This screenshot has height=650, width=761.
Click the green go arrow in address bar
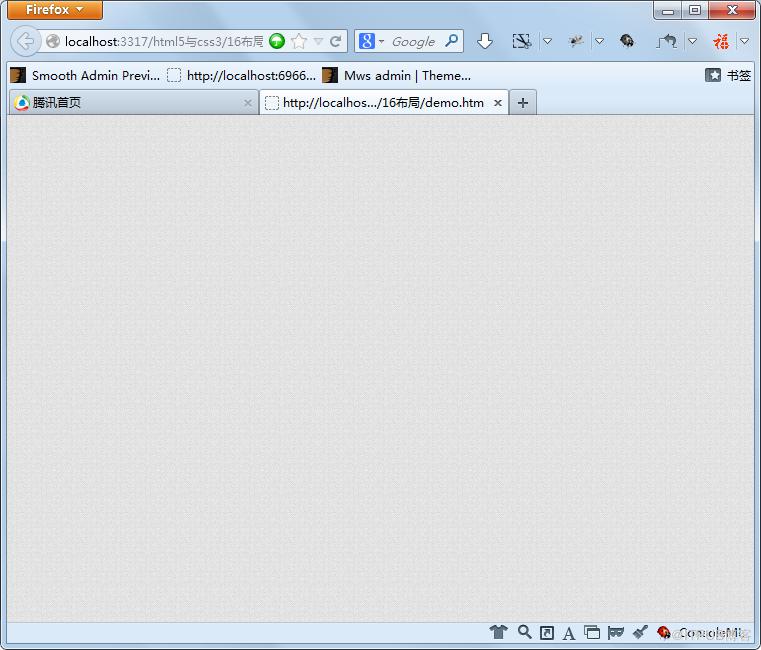(x=277, y=41)
